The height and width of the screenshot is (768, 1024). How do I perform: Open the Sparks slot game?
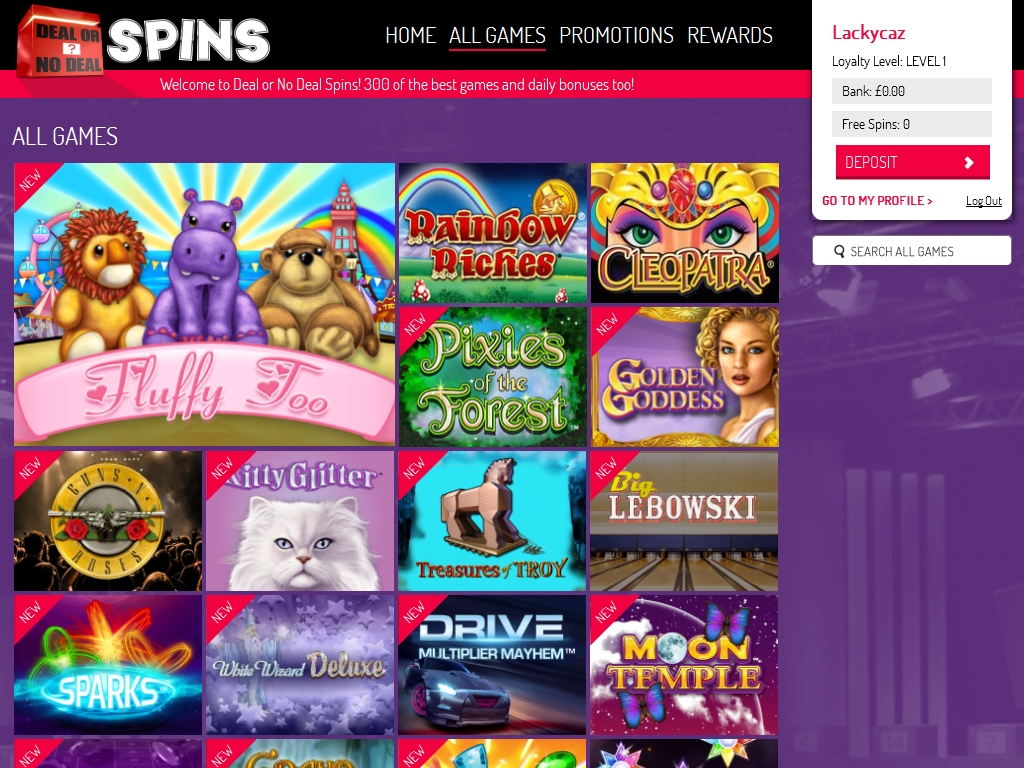click(x=108, y=665)
